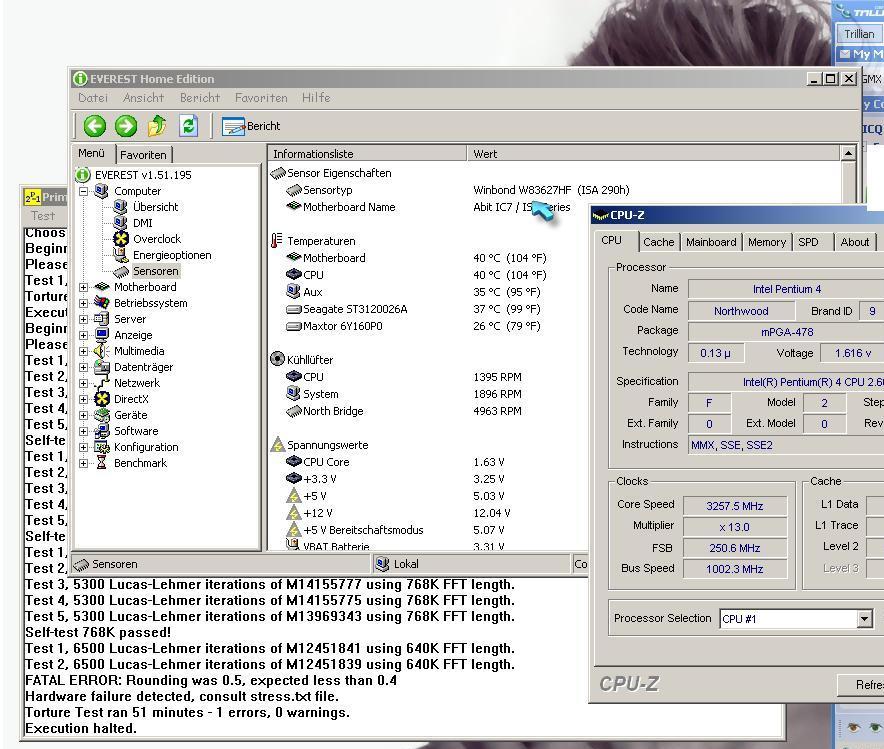Viewport: 884px width, 749px height.
Task: Expand the DirectX tree node
Action: pos(83,399)
